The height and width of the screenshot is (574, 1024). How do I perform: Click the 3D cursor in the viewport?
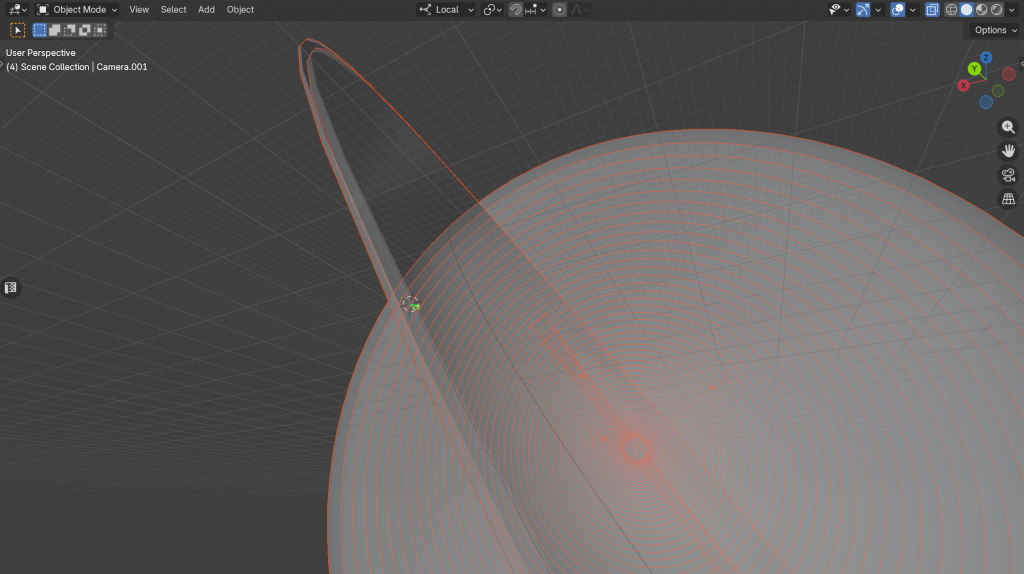coord(410,305)
